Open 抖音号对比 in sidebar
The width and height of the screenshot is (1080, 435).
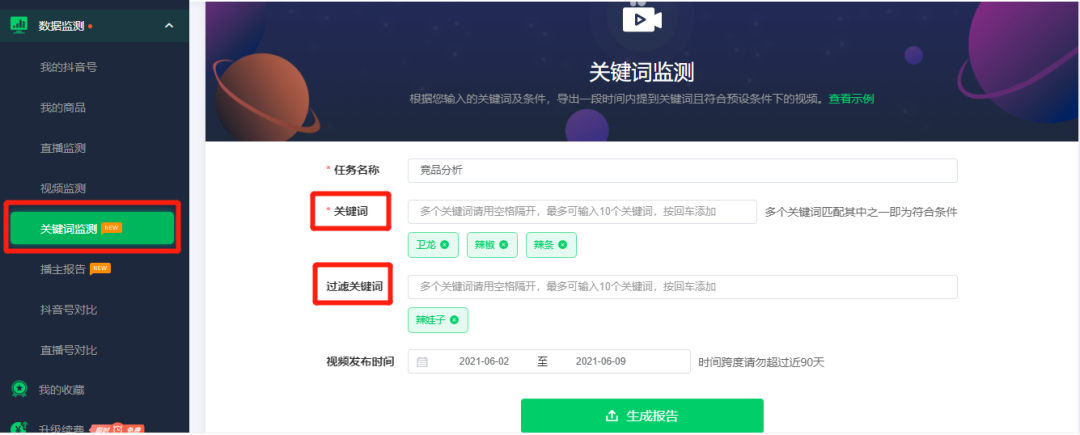tap(68, 310)
